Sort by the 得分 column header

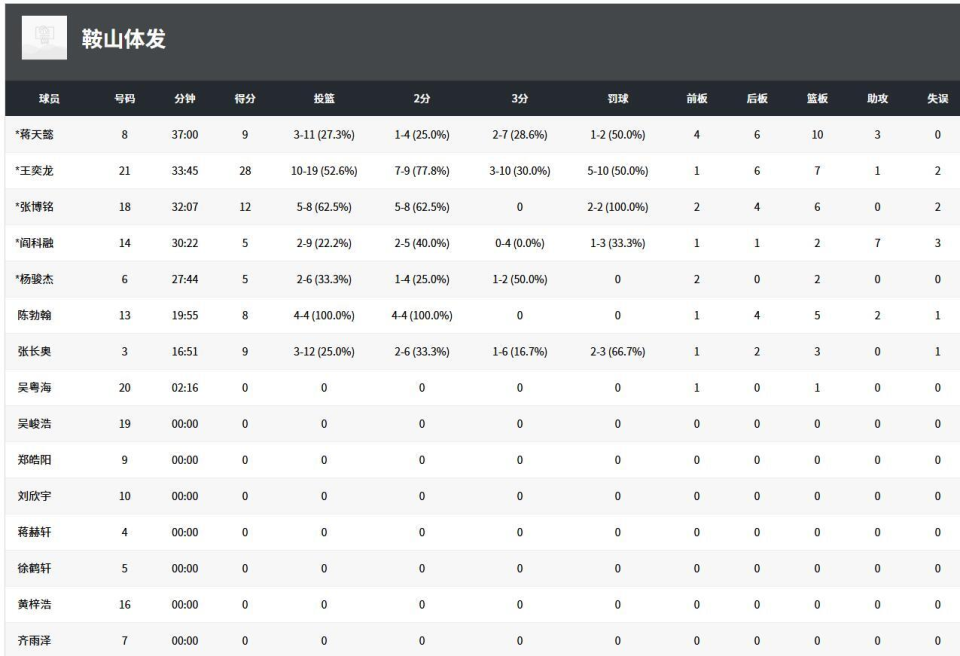point(245,99)
